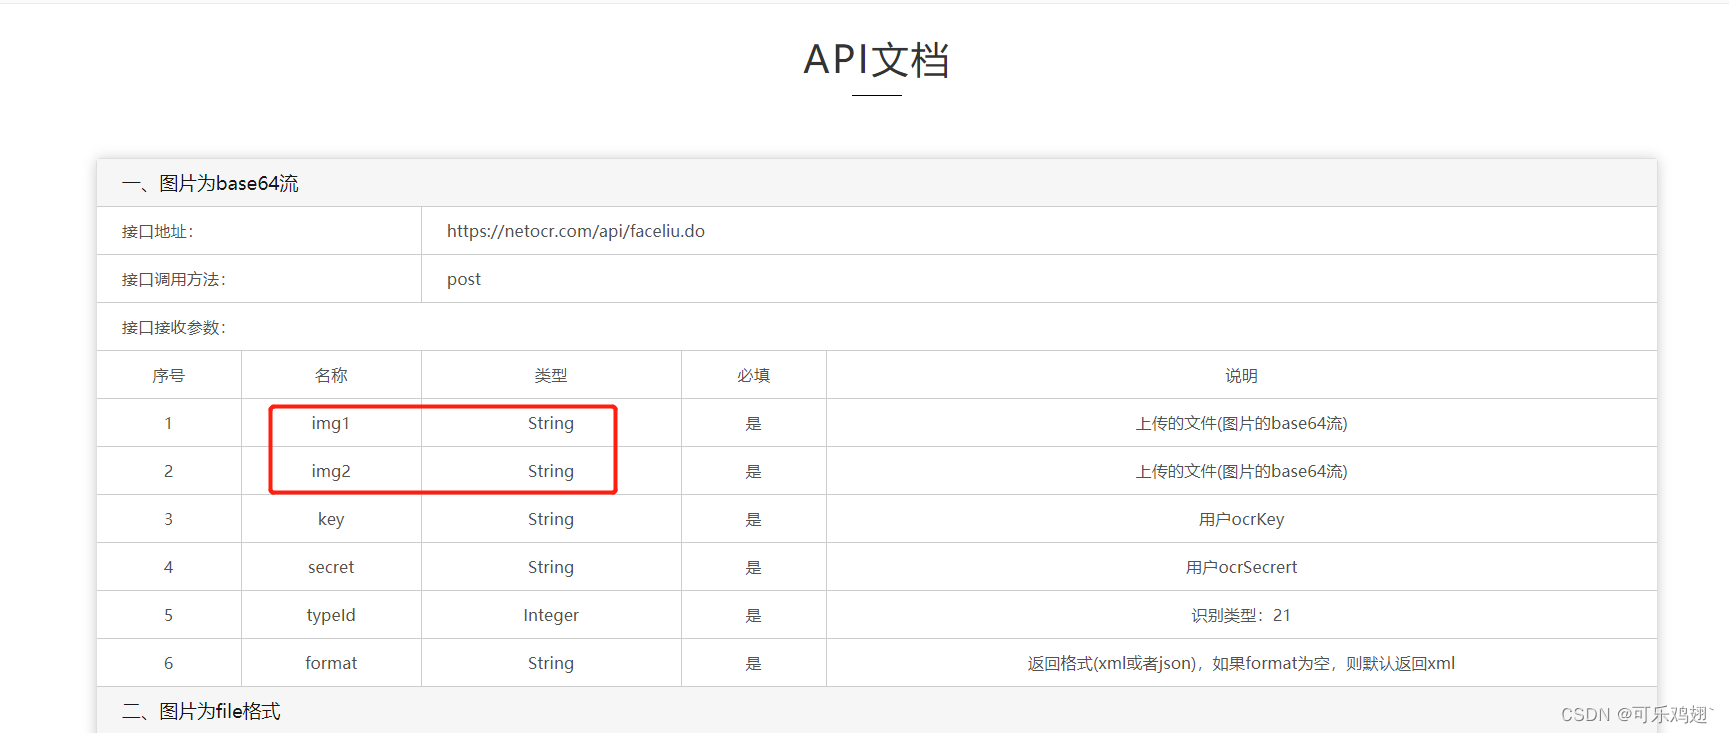The height and width of the screenshot is (733, 1729).
Task: Select the img1 parameter name cell
Action: pos(331,423)
